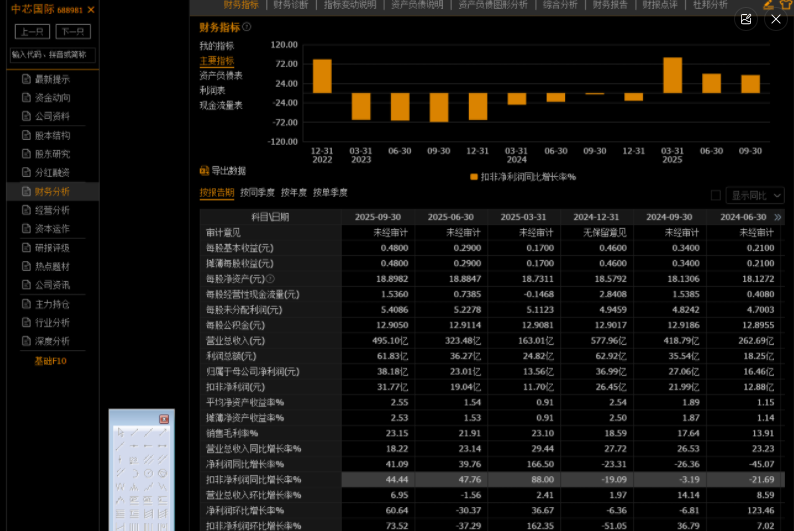The height and width of the screenshot is (531, 794).
Task: Click the help icon beside 财务指标 title
Action: point(247,27)
